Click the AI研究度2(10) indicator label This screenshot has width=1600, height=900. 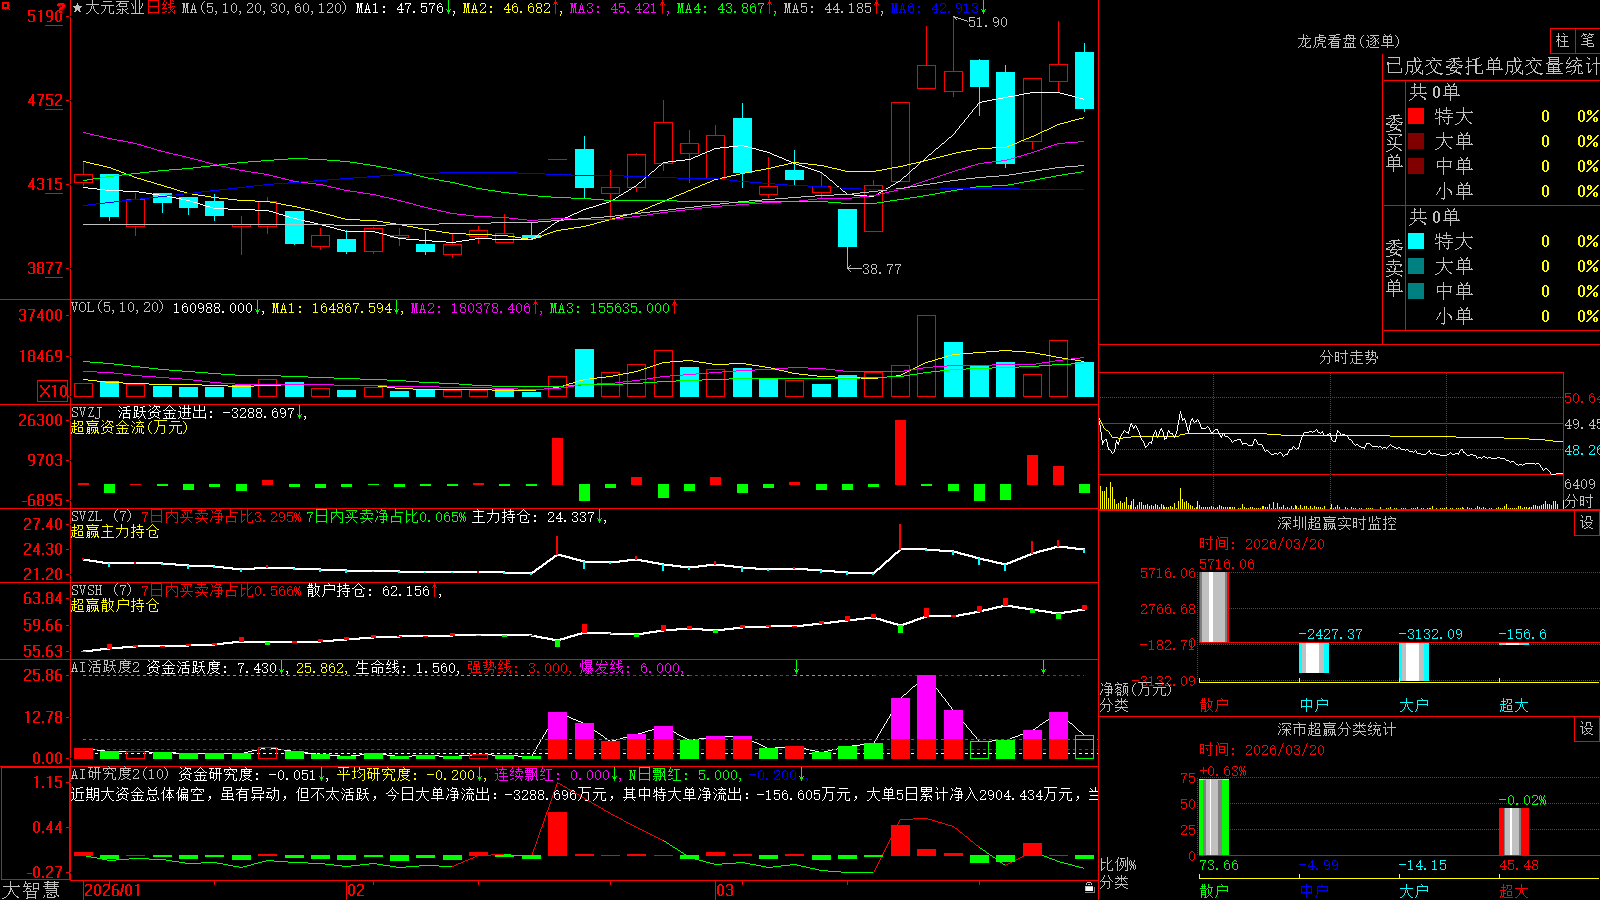click(x=120, y=774)
